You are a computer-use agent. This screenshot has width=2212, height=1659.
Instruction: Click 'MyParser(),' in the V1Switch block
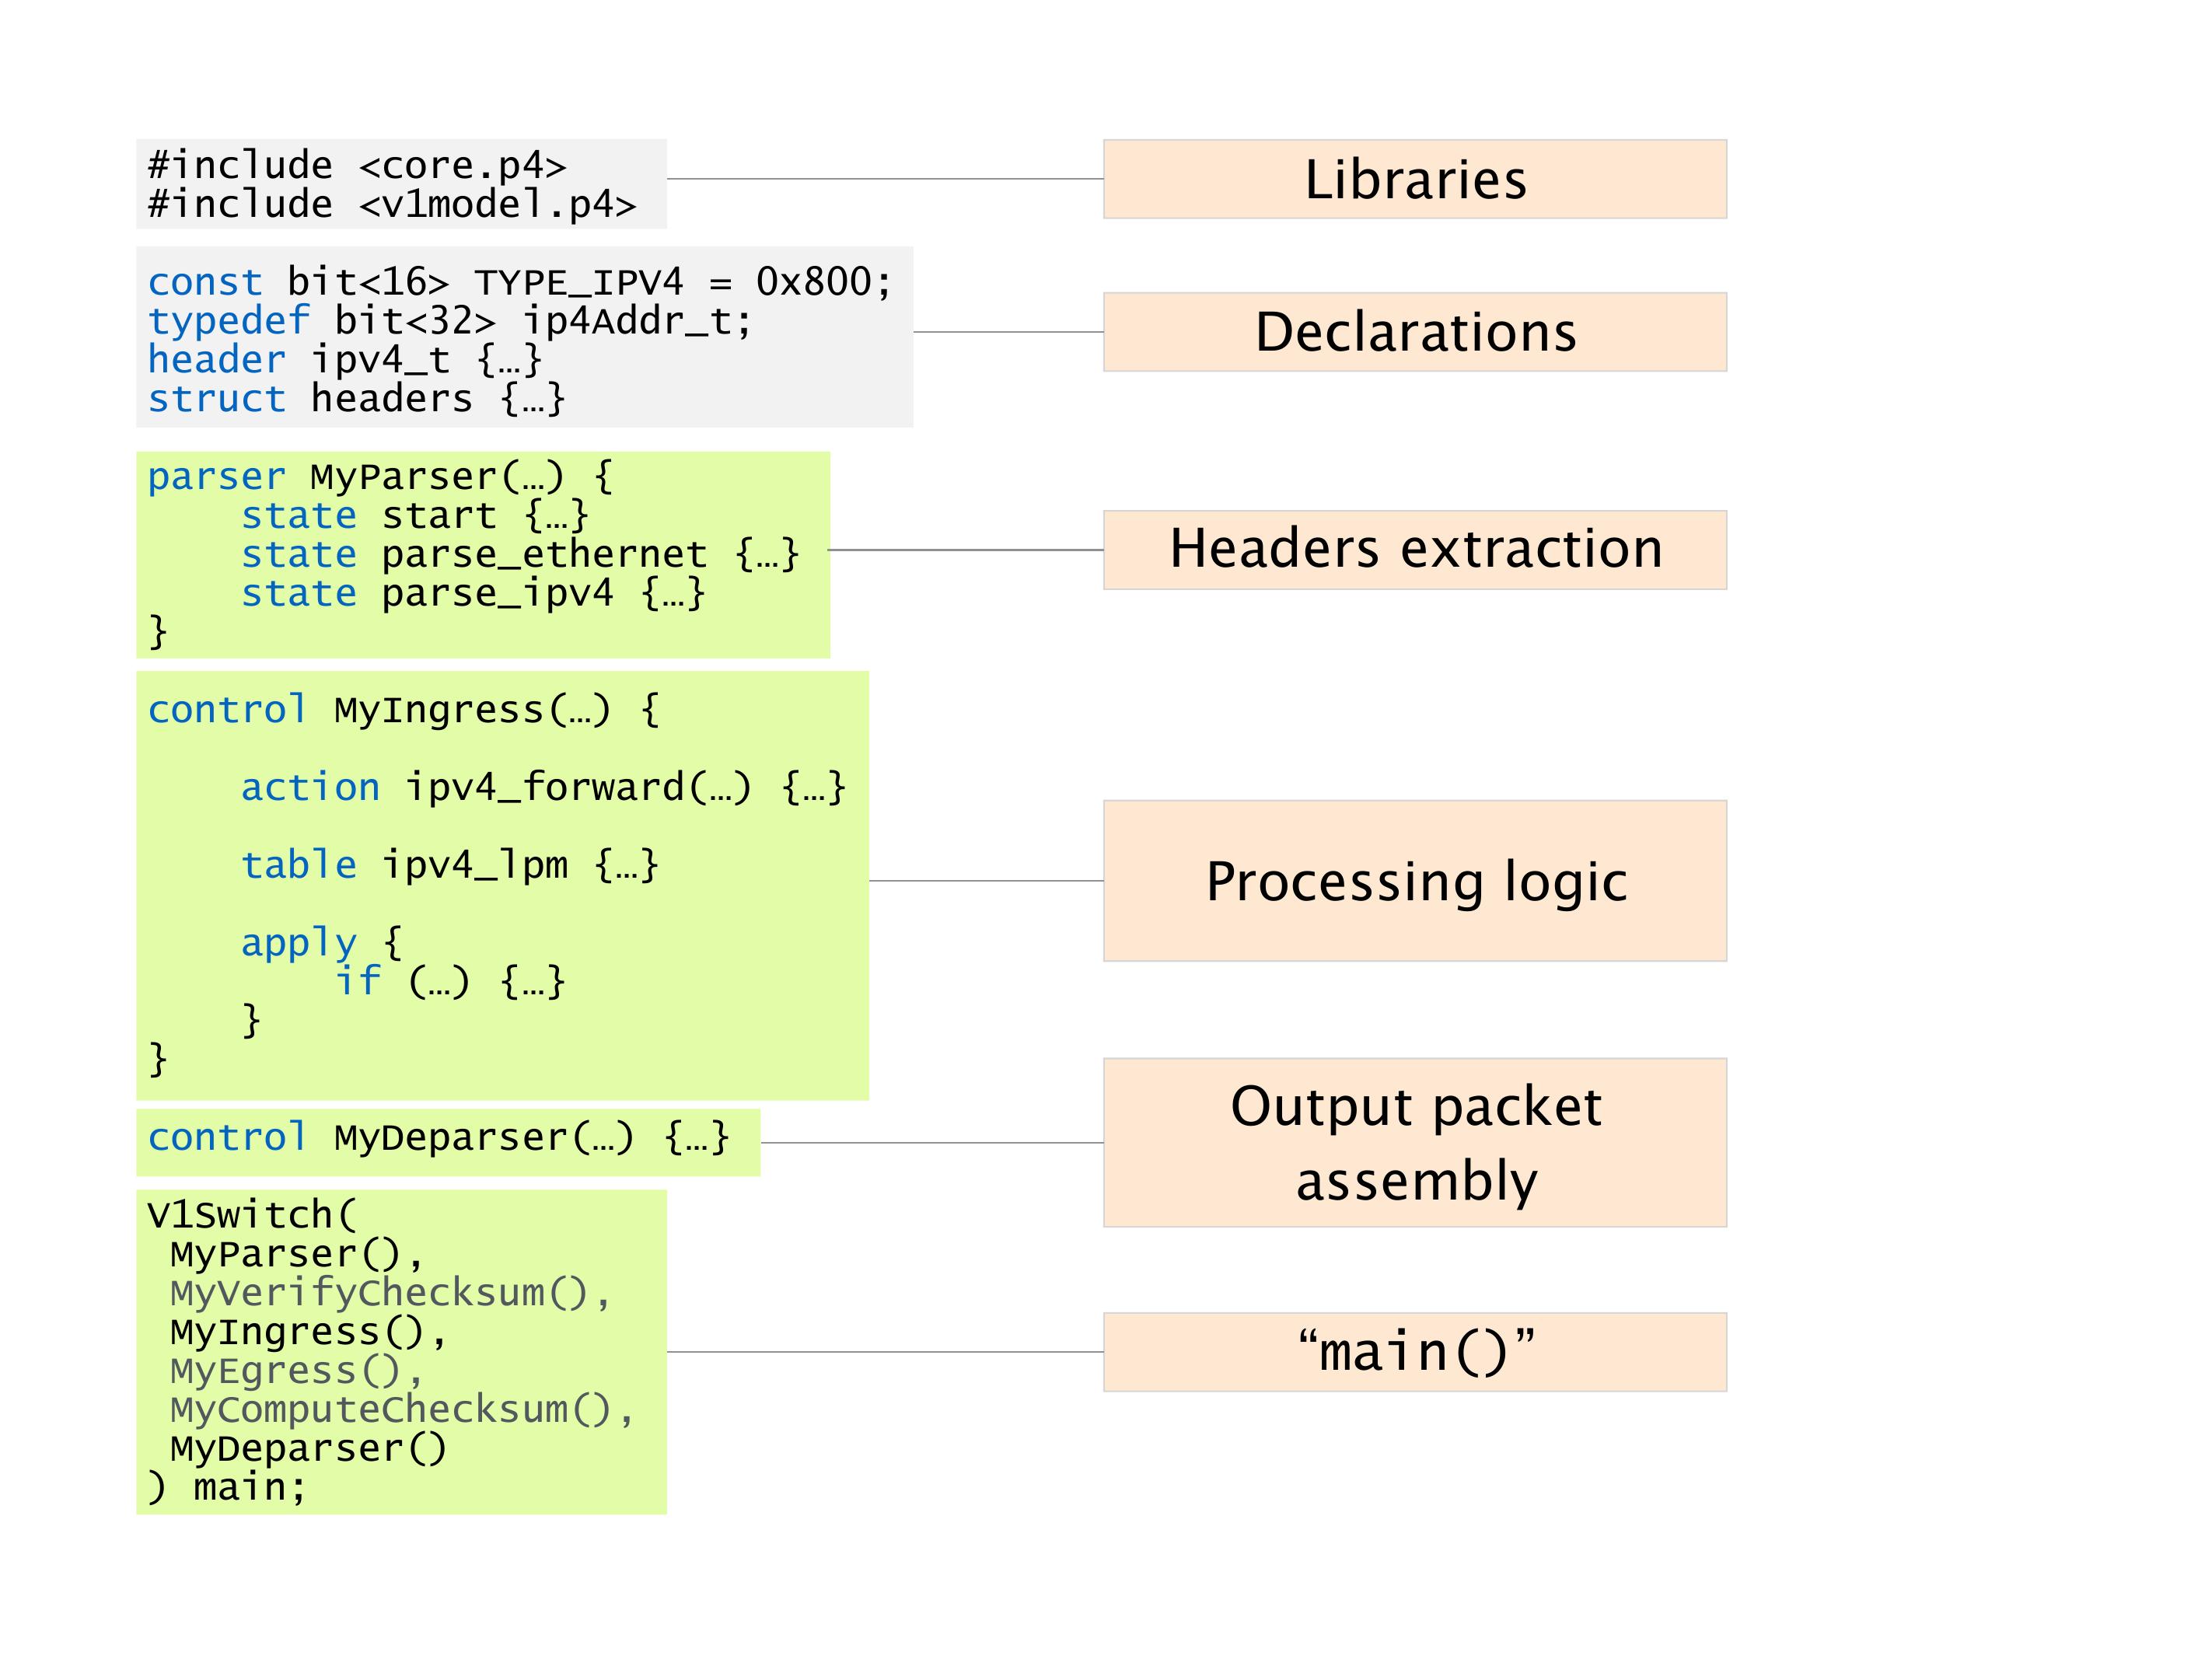coord(298,1254)
